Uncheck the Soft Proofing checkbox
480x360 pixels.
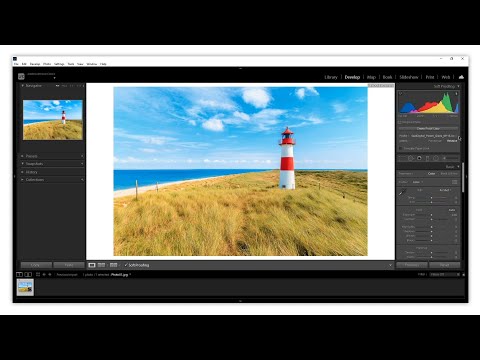126,265
